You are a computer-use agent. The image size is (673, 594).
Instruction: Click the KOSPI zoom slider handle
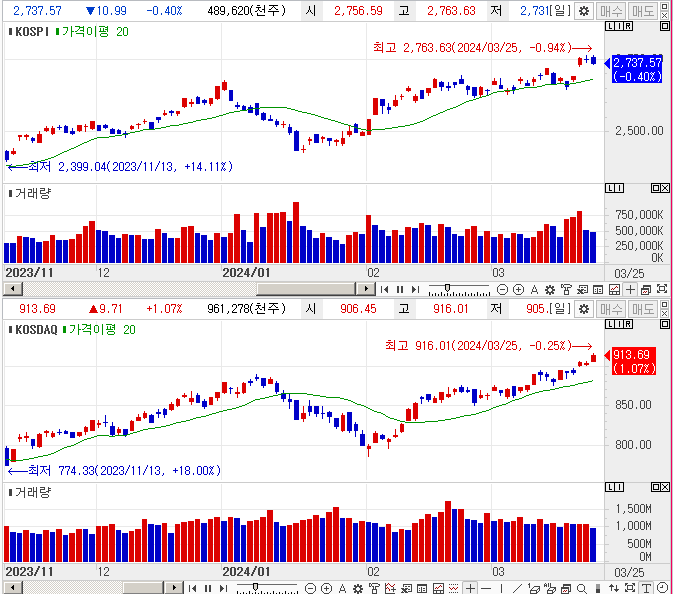tap(447, 288)
